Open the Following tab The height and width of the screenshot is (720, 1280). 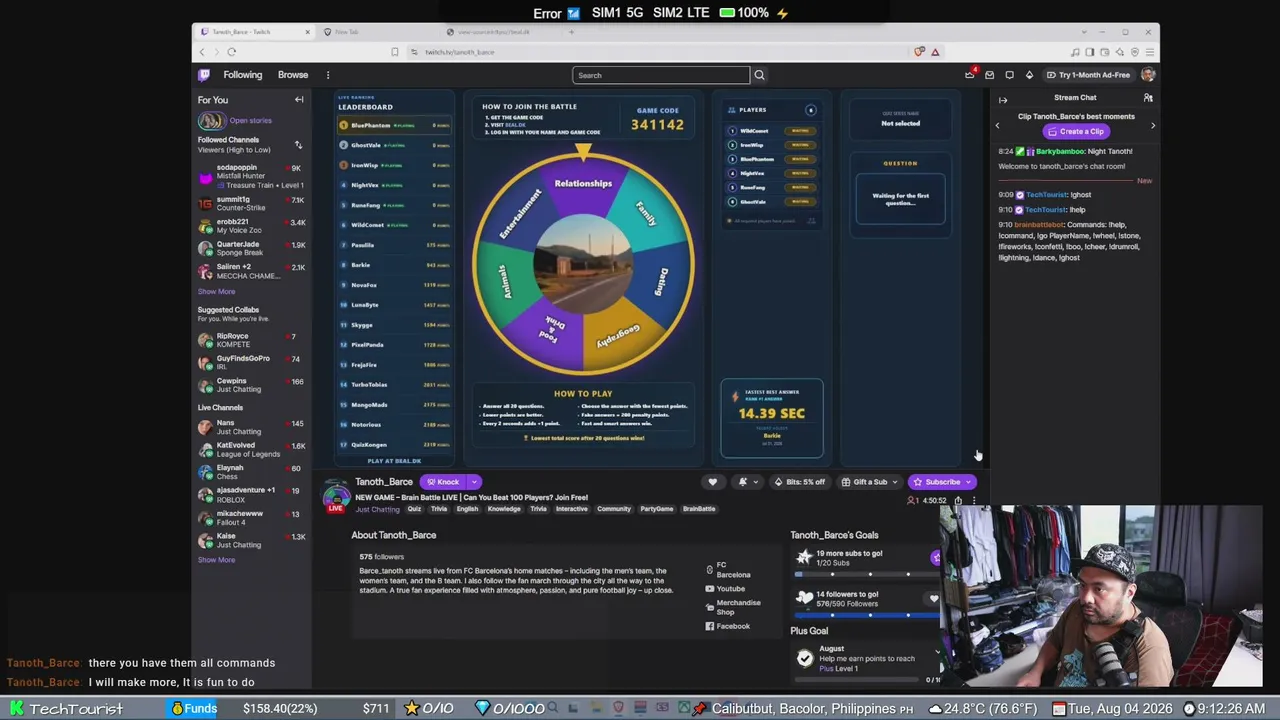click(x=243, y=75)
